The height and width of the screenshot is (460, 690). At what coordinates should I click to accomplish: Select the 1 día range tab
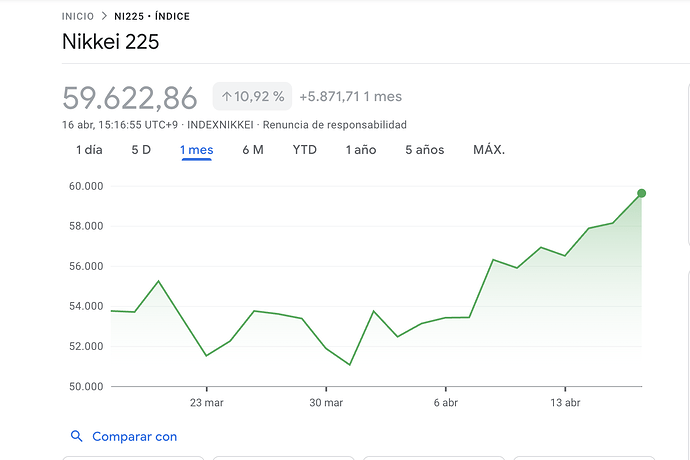[89, 150]
